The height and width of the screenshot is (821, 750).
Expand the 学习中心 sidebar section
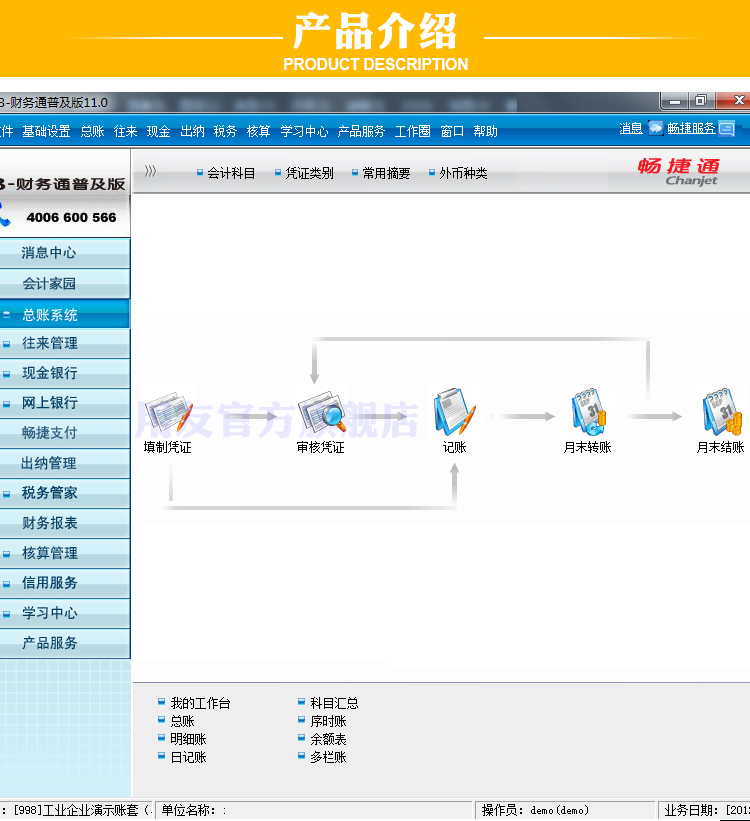pyautogui.click(x=64, y=613)
